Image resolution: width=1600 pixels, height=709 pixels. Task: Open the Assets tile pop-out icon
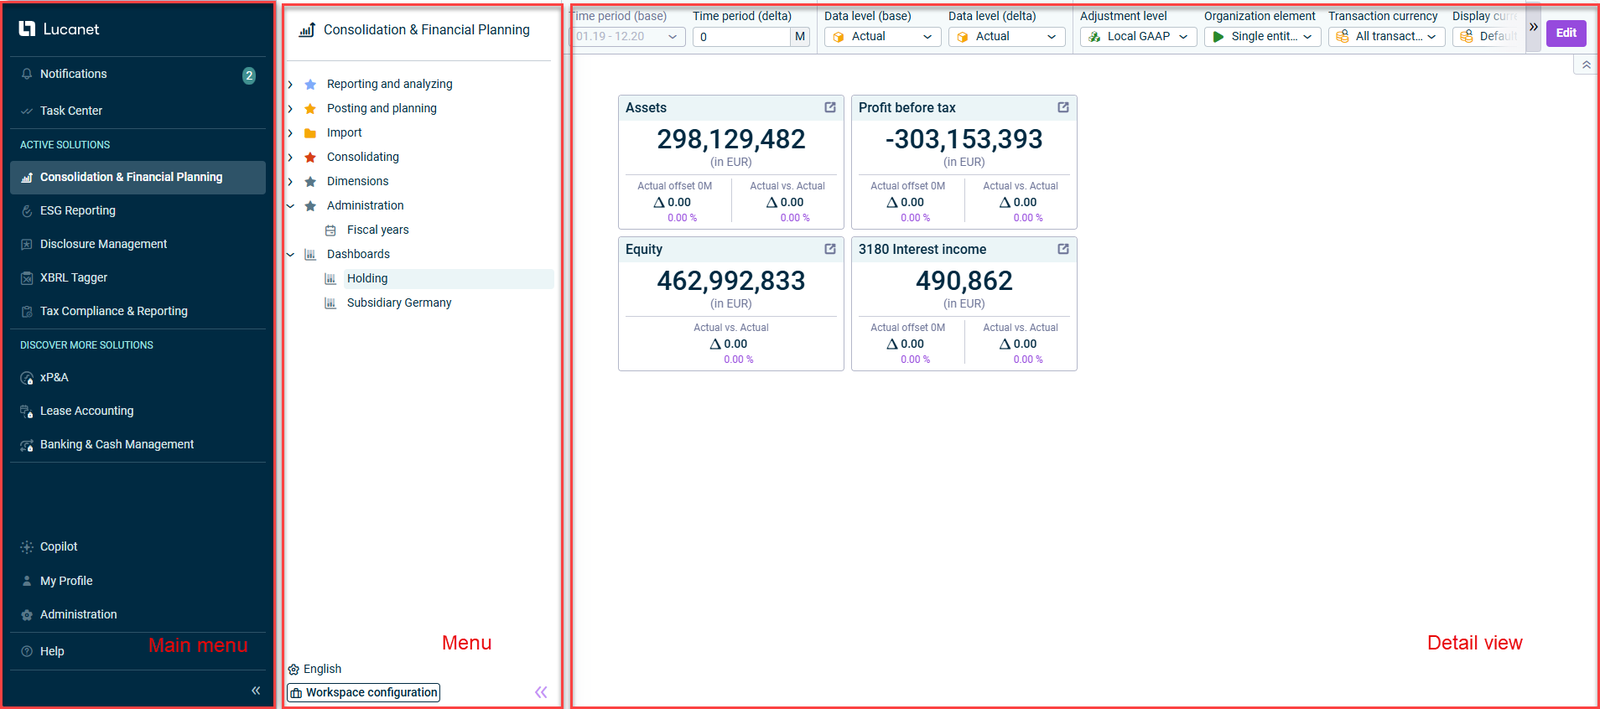[x=830, y=108]
